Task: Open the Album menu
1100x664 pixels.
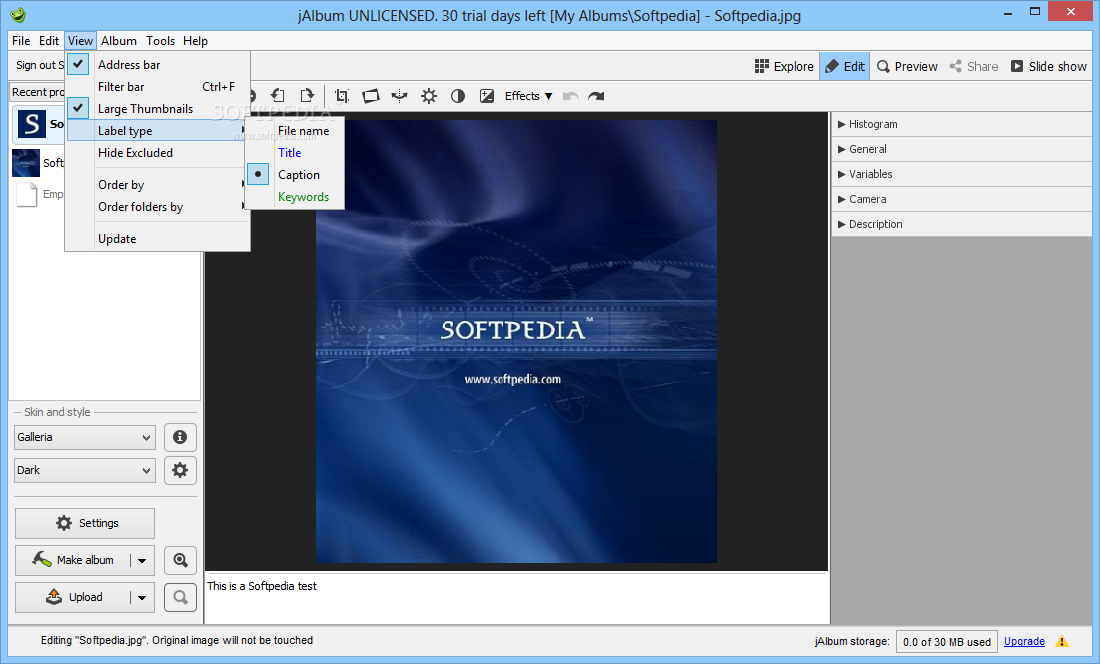Action: (x=119, y=41)
